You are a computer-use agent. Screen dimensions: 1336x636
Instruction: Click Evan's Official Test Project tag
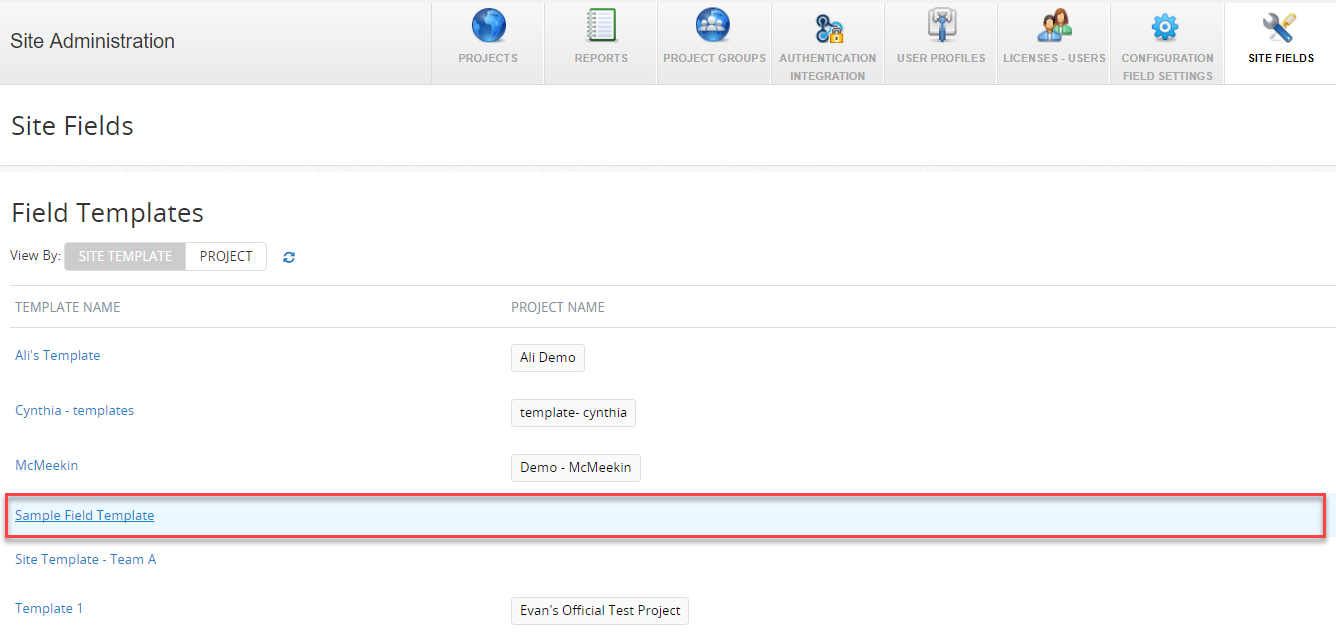[x=599, y=611]
